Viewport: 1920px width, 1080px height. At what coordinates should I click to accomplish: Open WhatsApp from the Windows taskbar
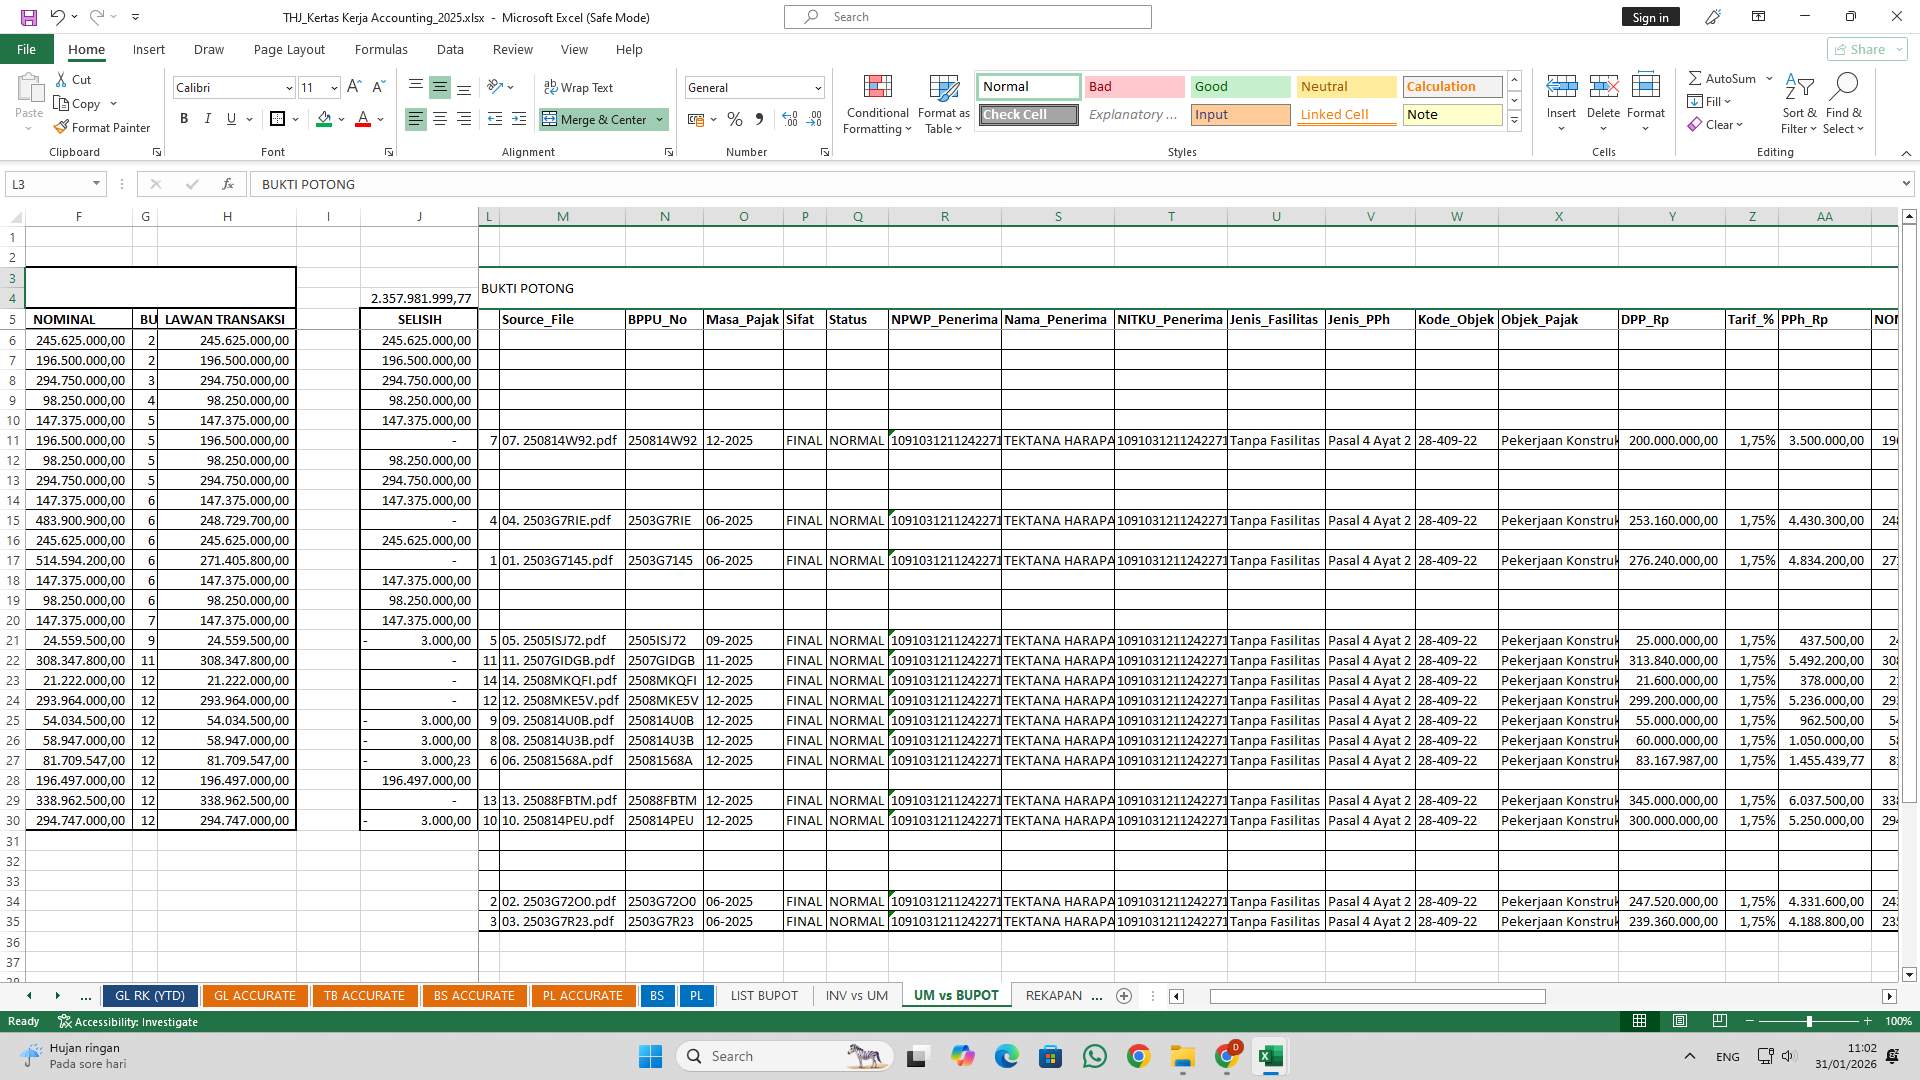[1094, 1056]
